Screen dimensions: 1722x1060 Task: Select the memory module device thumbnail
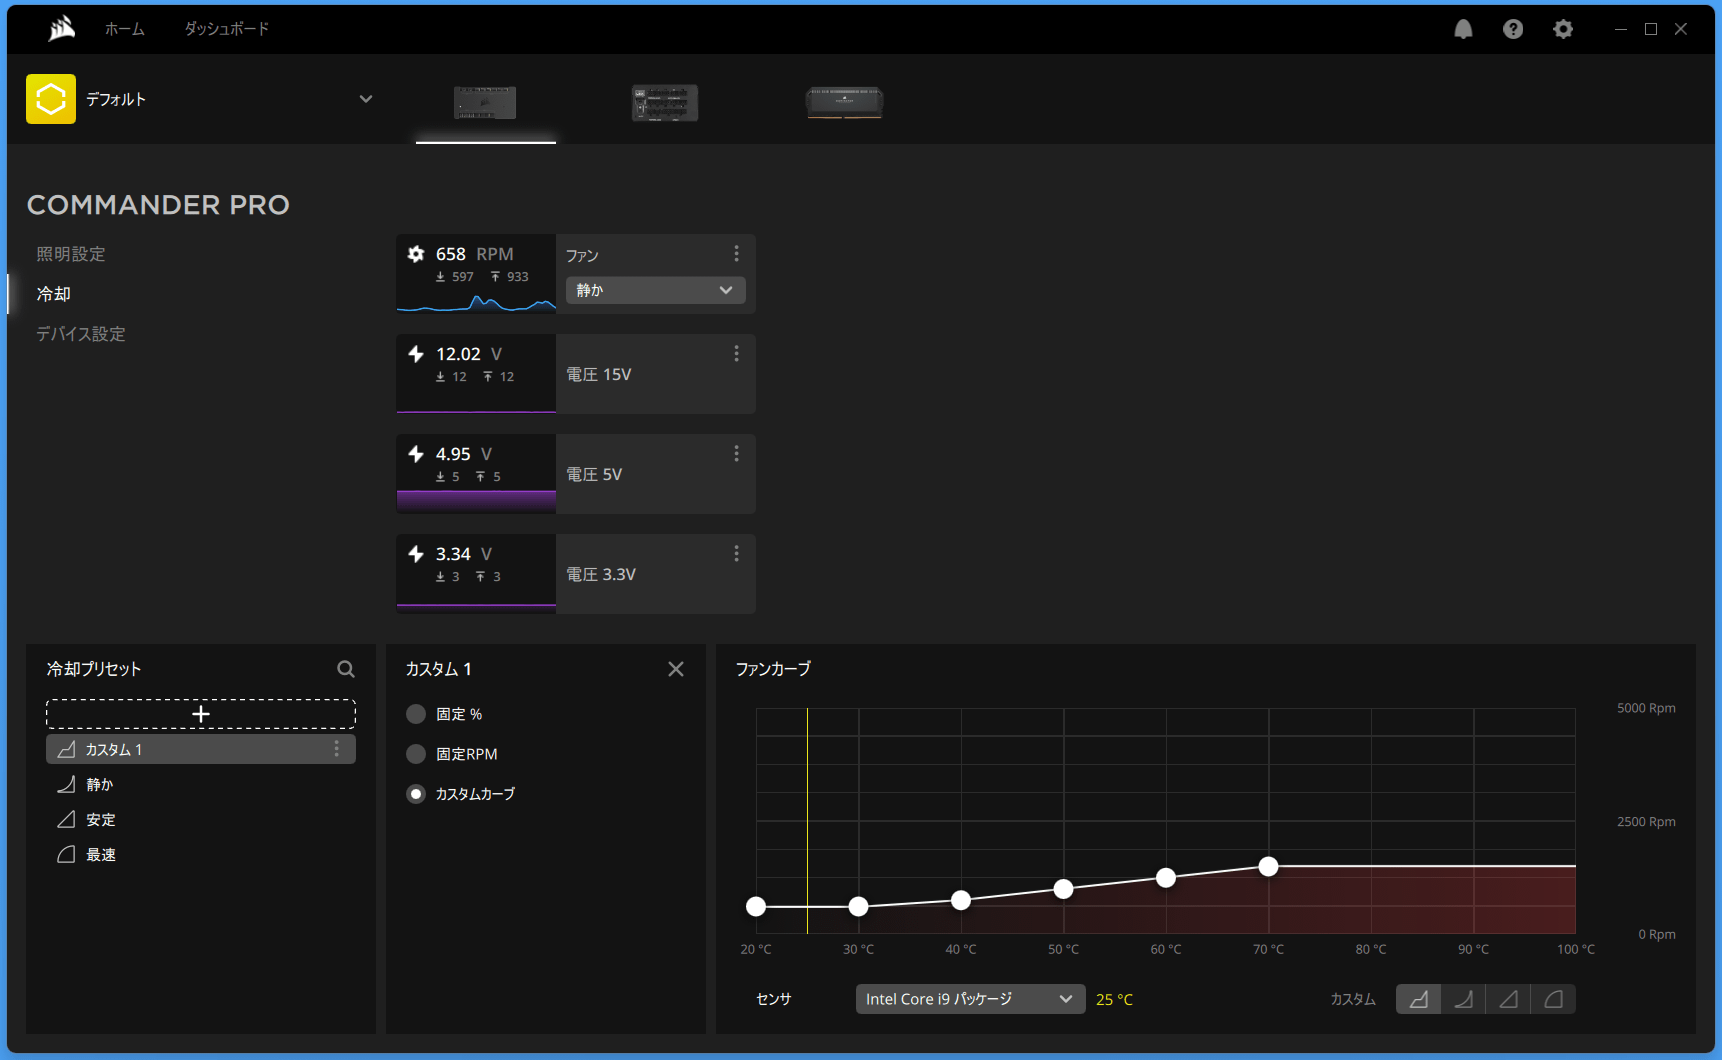(845, 102)
